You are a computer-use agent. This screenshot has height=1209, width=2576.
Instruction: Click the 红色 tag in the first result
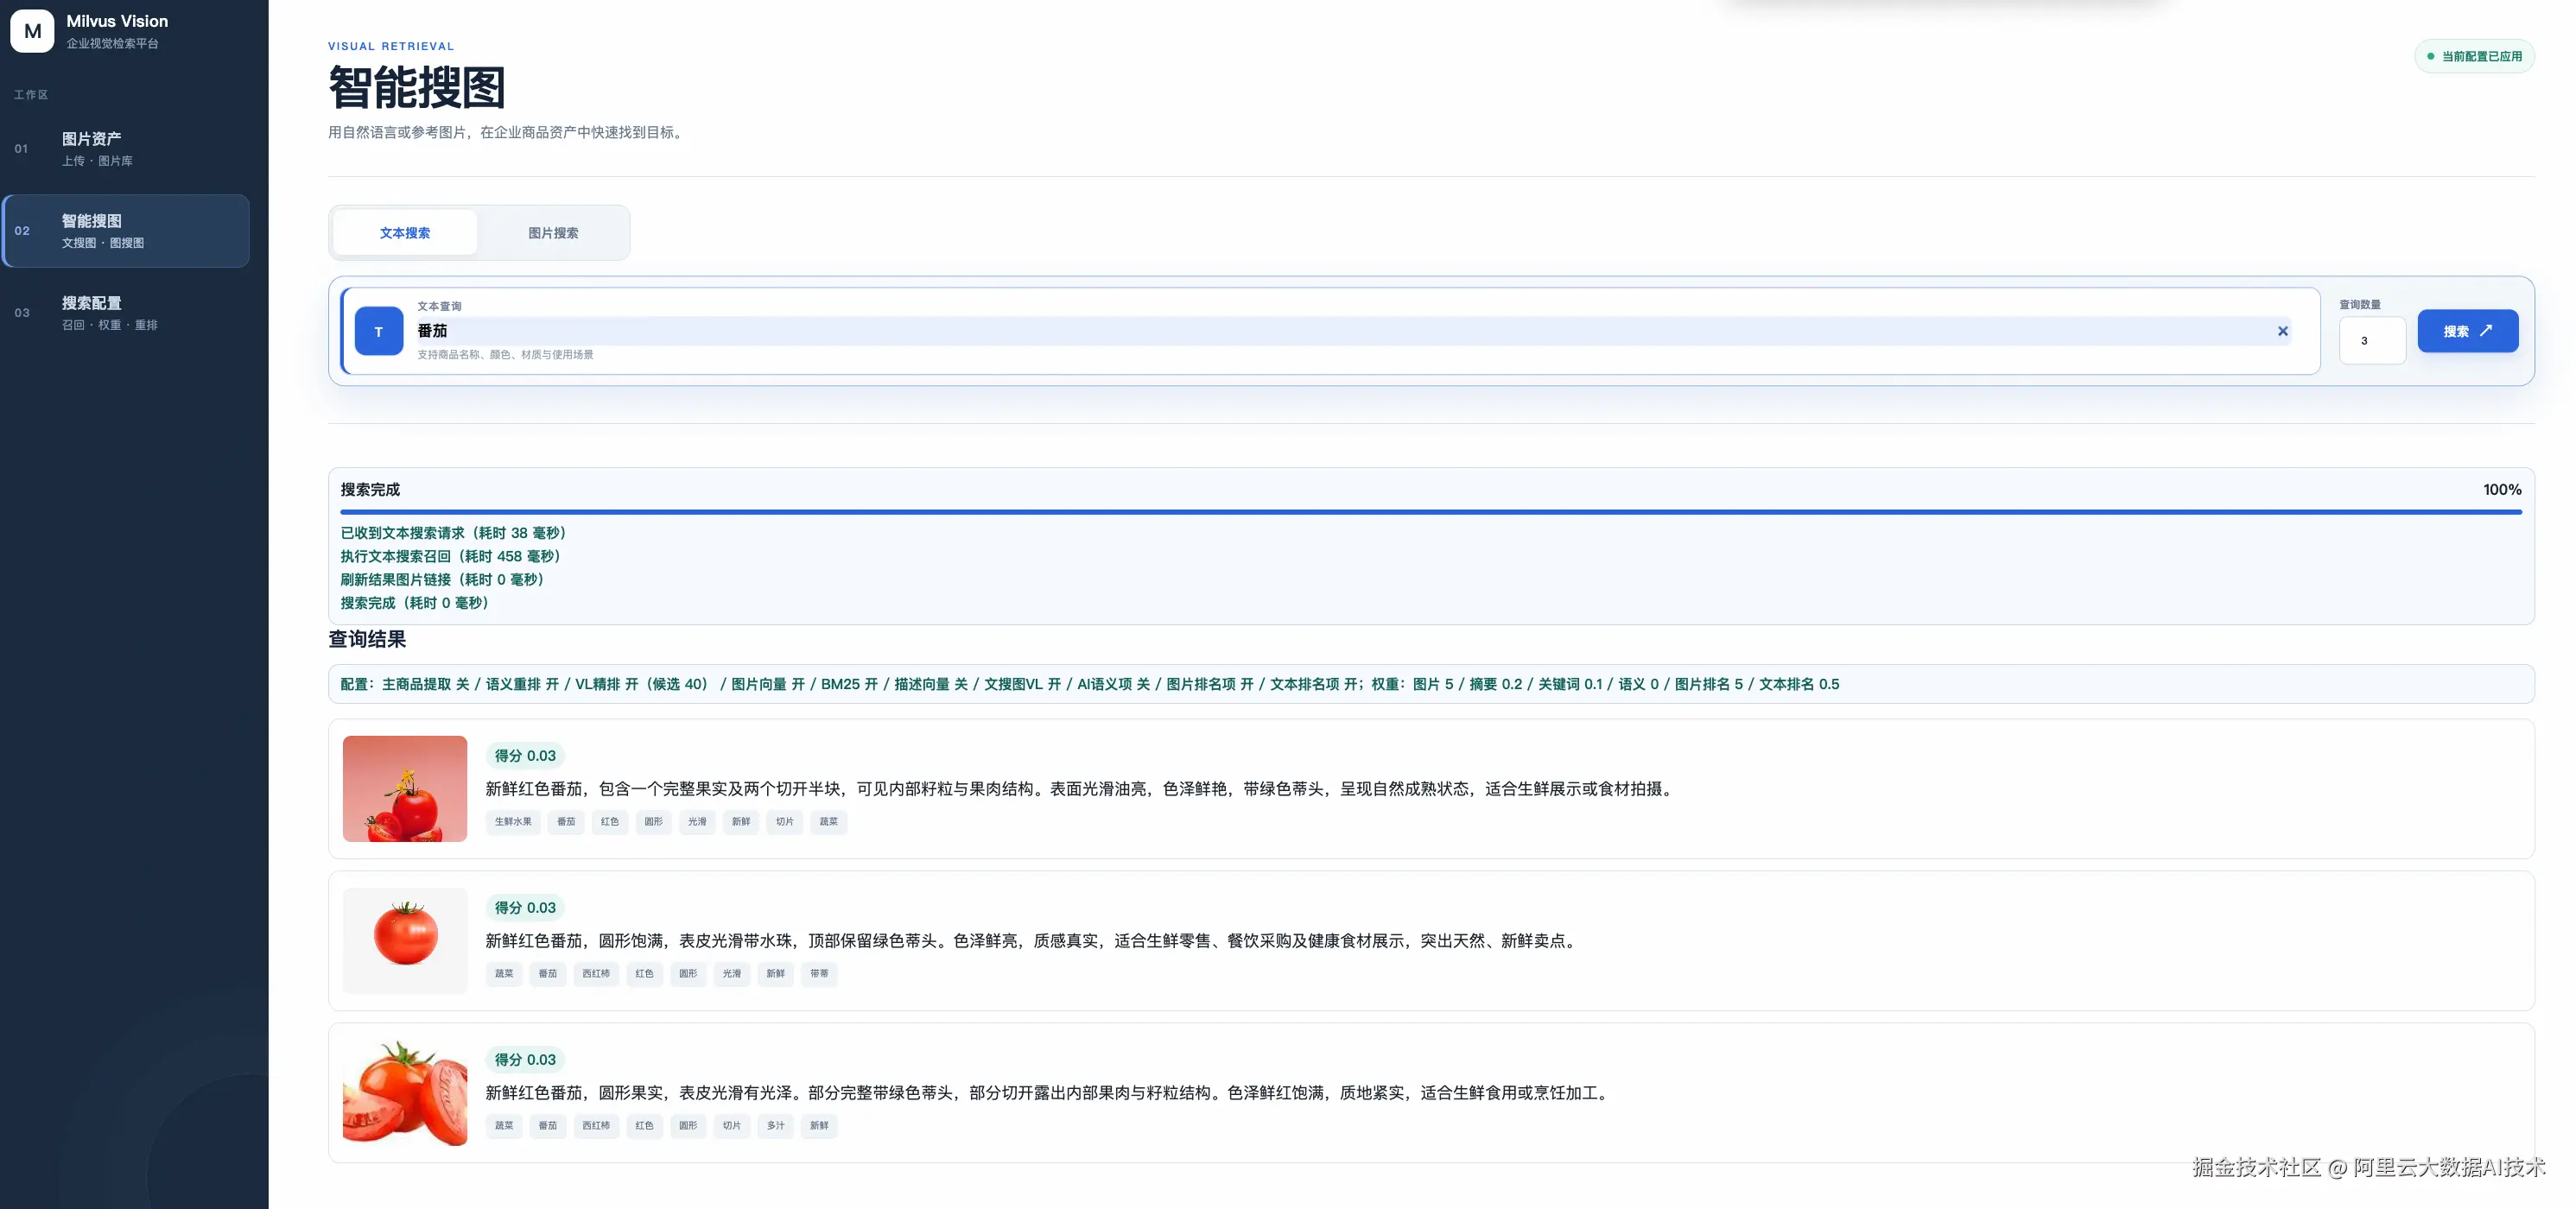click(x=610, y=822)
